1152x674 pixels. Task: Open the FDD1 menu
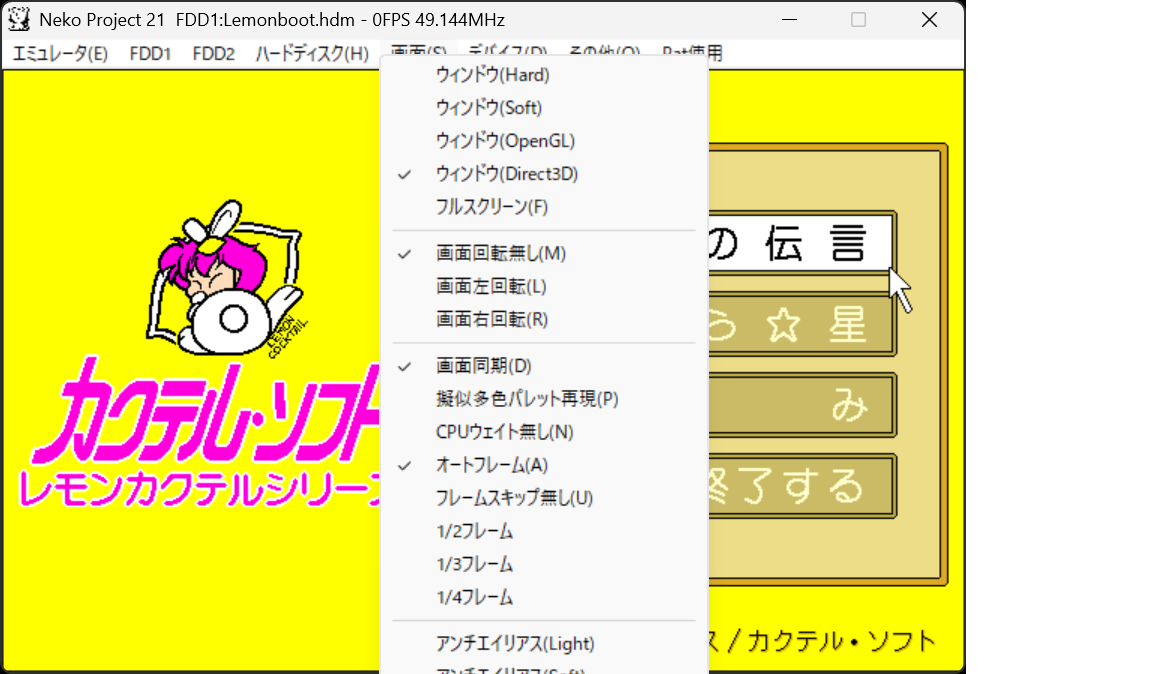pyautogui.click(x=150, y=54)
